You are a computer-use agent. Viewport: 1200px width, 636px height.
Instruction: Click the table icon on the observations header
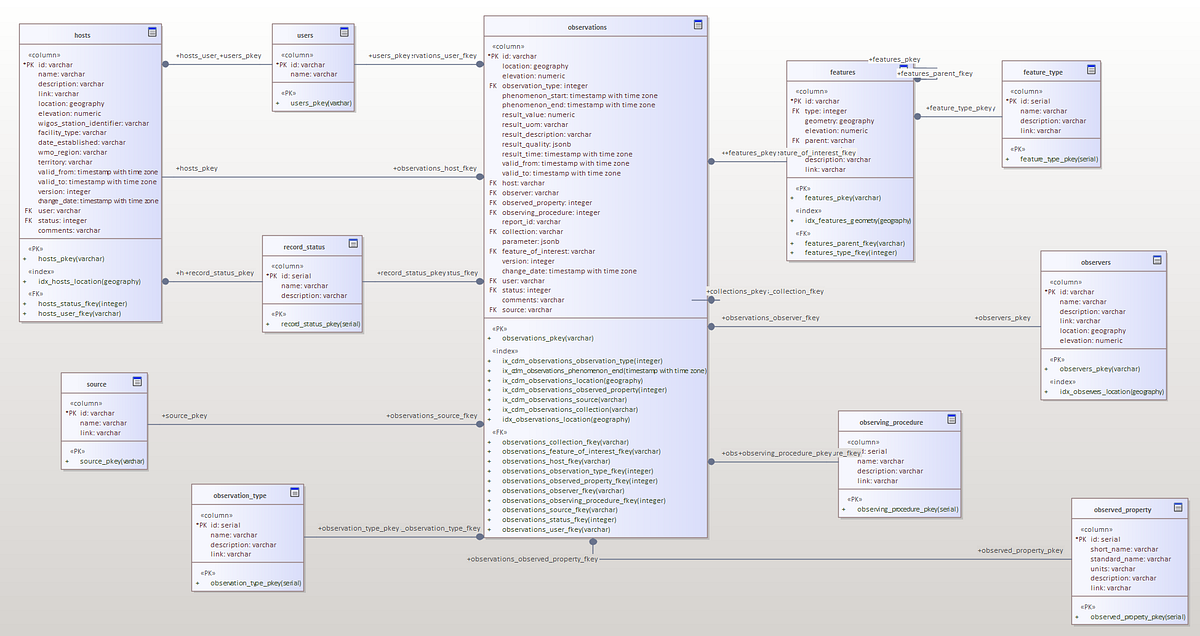pos(698,25)
